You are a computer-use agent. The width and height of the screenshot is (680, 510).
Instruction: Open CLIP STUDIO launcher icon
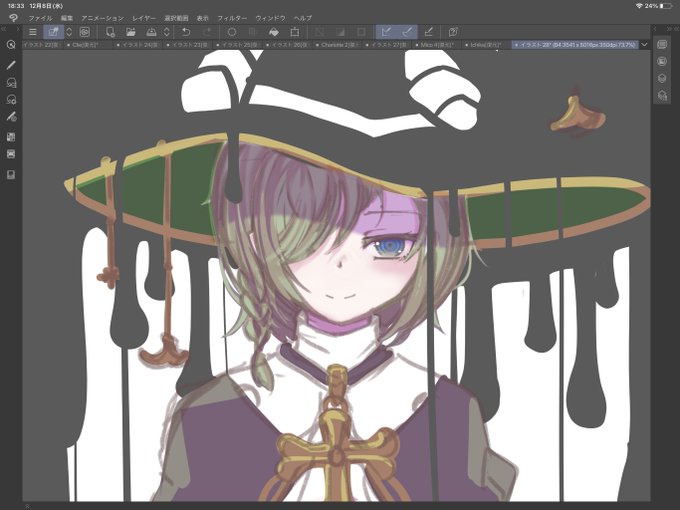tap(85, 32)
